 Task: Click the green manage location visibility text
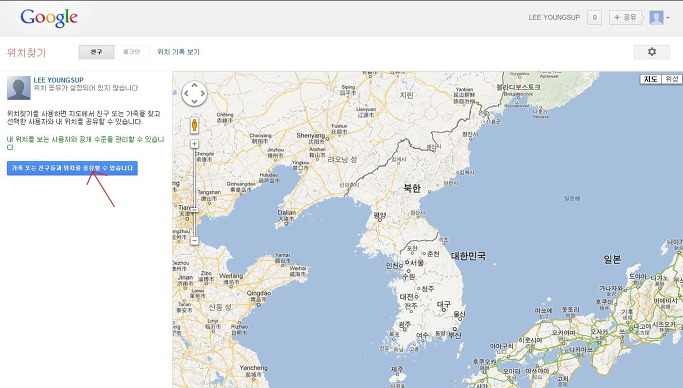coord(85,143)
